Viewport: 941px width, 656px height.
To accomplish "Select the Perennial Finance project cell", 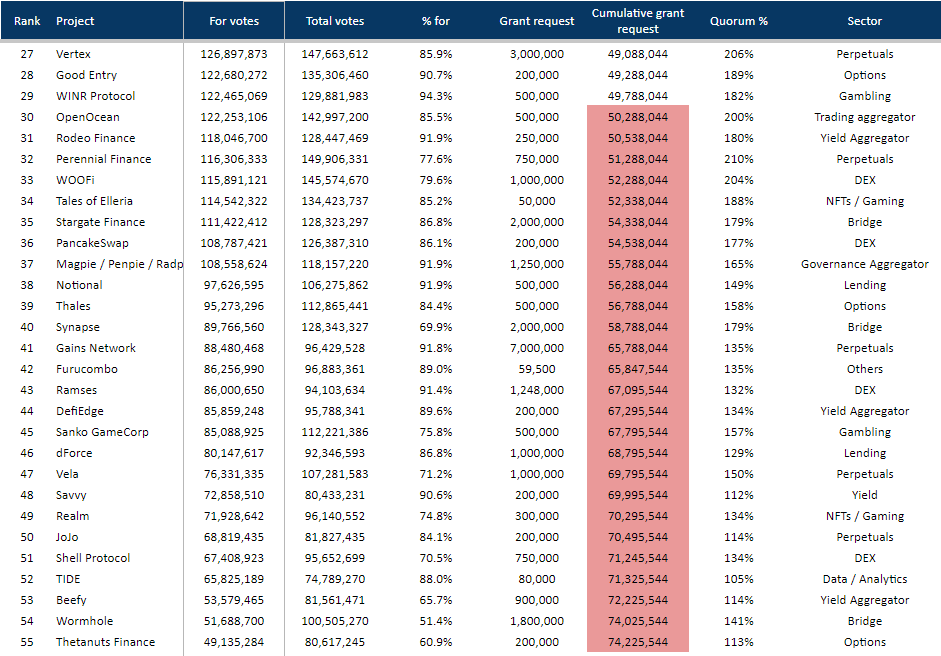I will click(x=103, y=159).
